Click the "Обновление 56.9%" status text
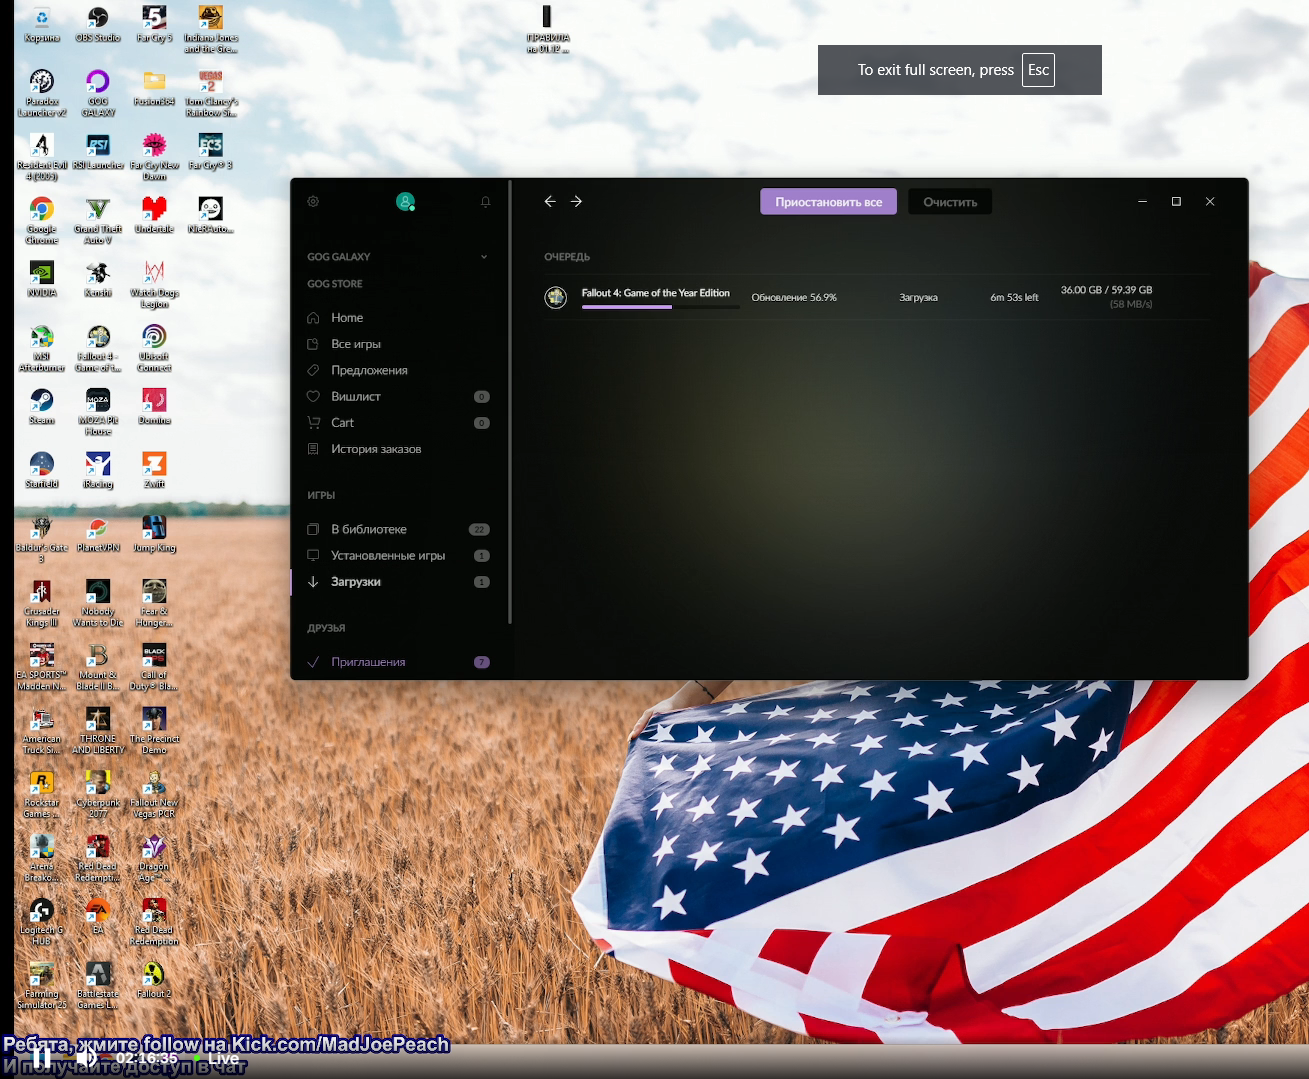The width and height of the screenshot is (1309, 1079). pyautogui.click(x=794, y=297)
